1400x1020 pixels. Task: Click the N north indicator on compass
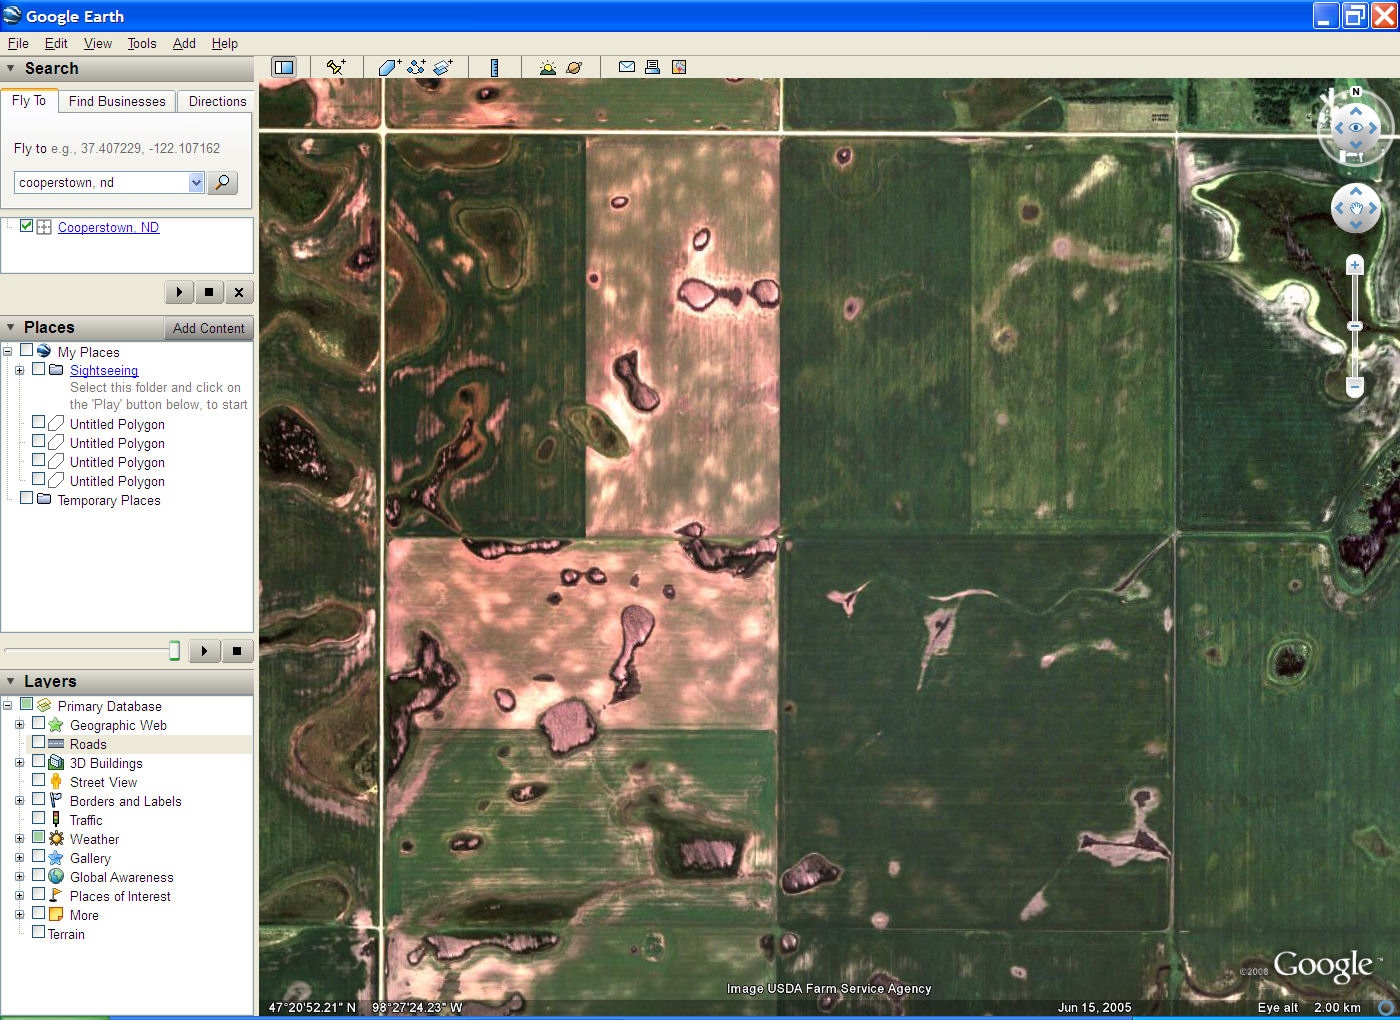[x=1356, y=92]
